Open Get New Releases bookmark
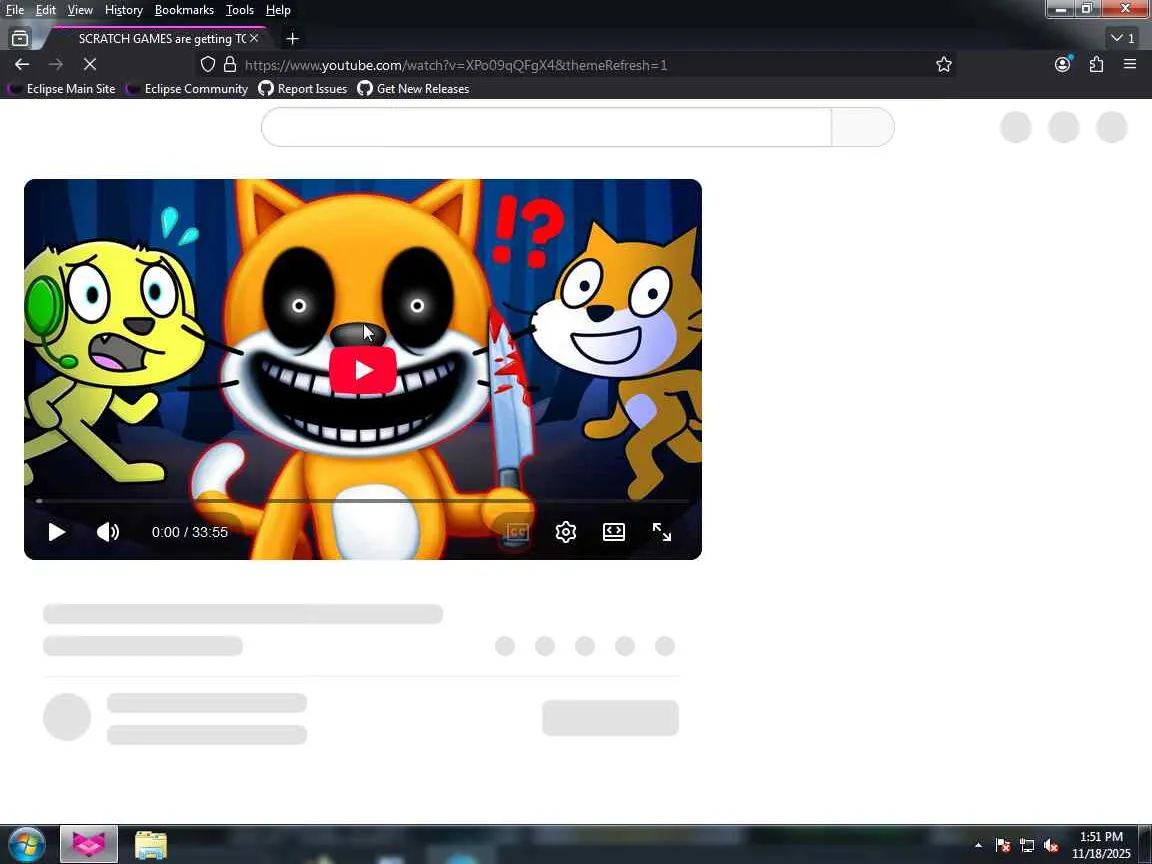 coord(413,89)
